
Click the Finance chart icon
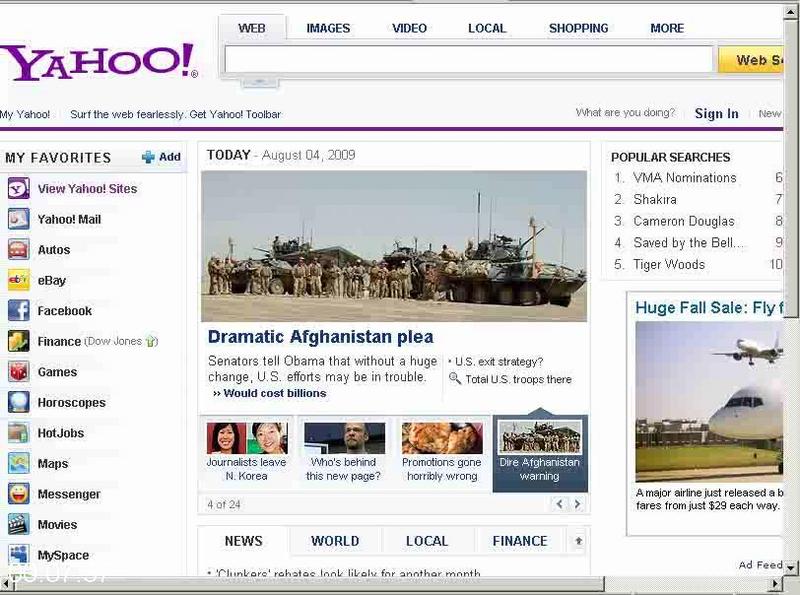(18, 341)
